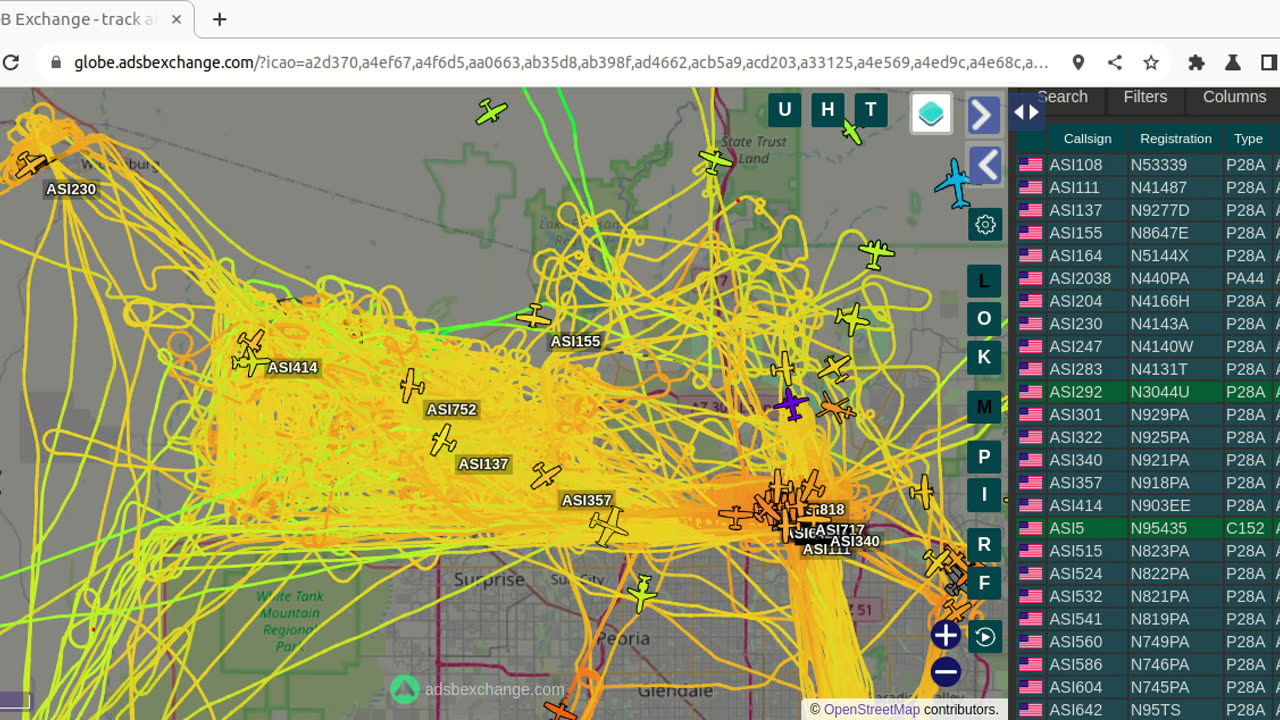Screen dimensions: 1280x720
Task: Toggle the U map button
Action: [x=785, y=110]
